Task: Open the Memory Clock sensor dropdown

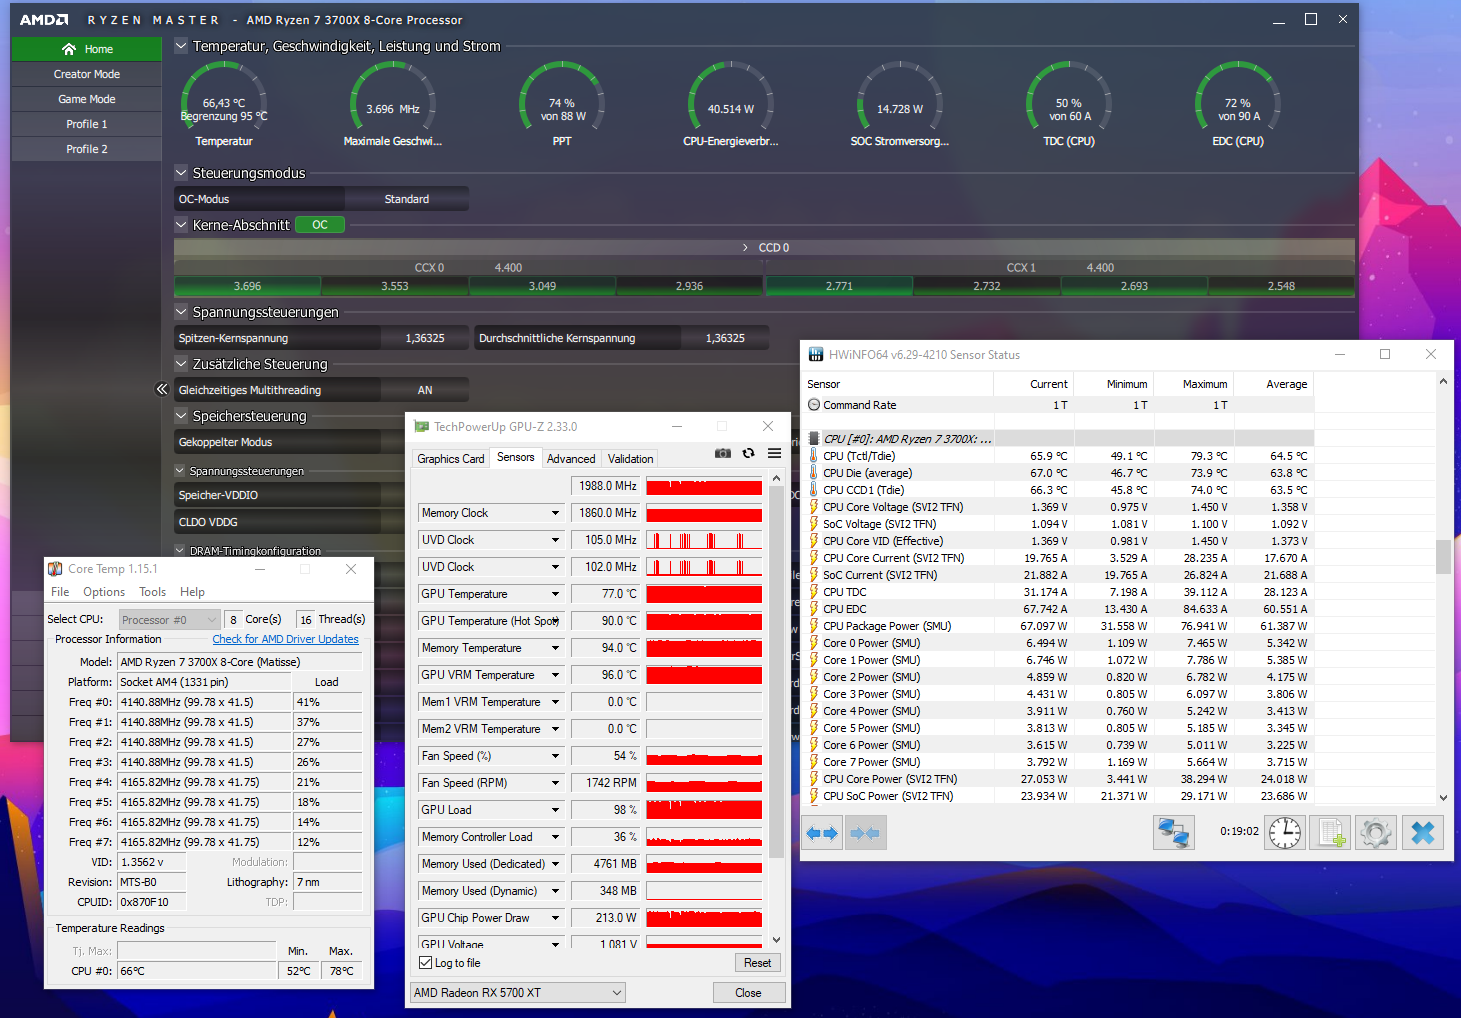Action: pos(555,513)
